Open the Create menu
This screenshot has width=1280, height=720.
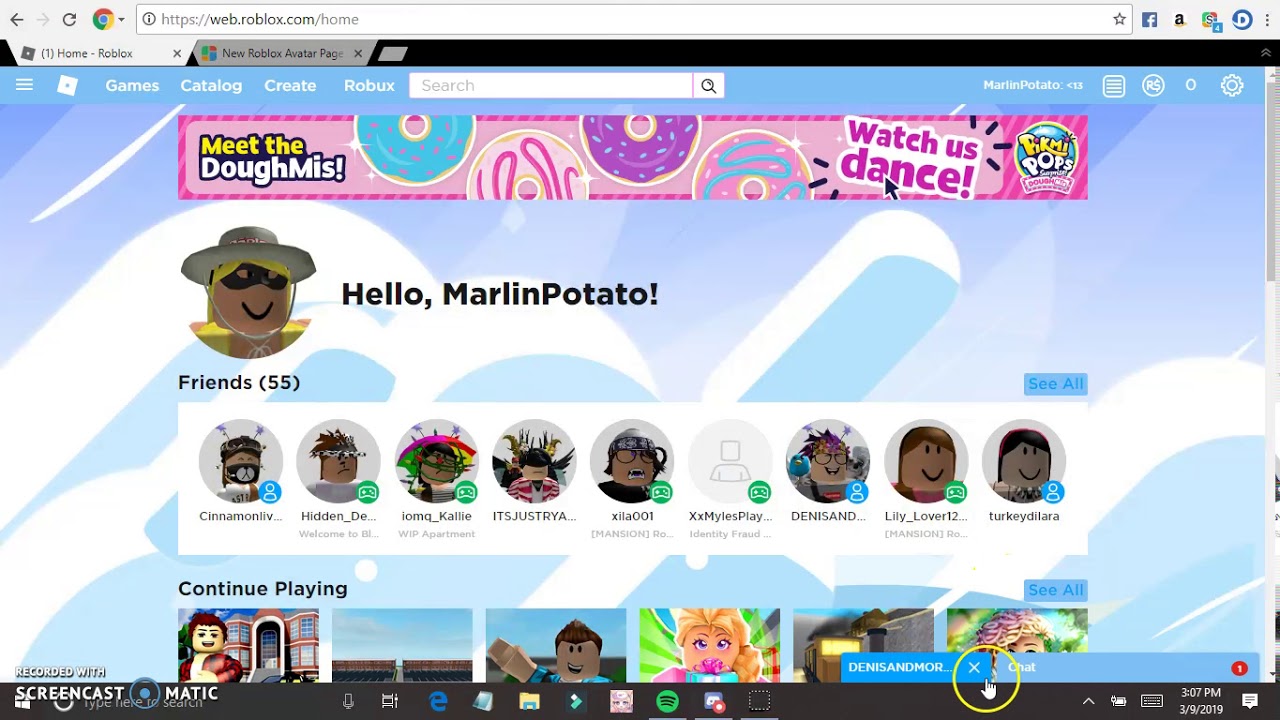point(290,86)
